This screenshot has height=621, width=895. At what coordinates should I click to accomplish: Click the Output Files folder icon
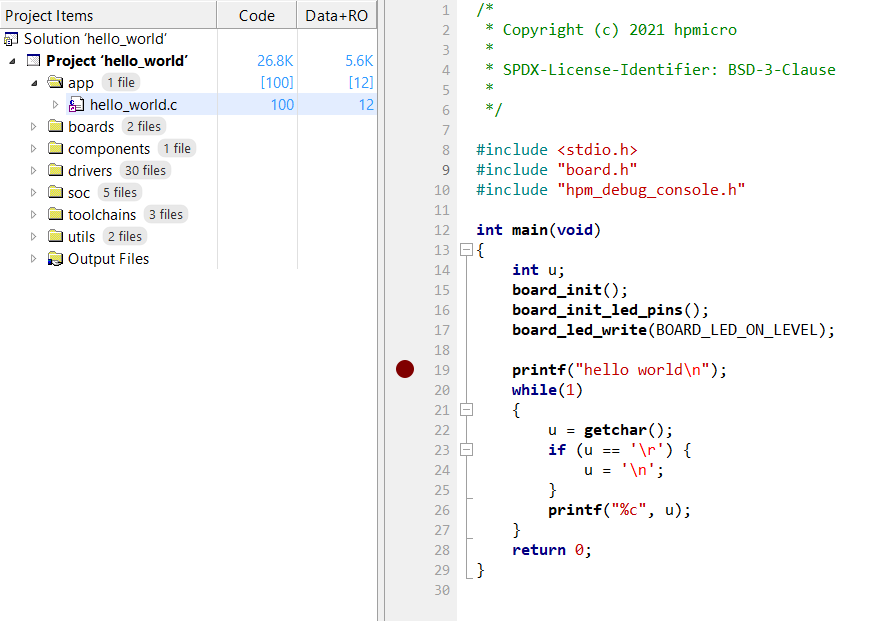click(55, 259)
